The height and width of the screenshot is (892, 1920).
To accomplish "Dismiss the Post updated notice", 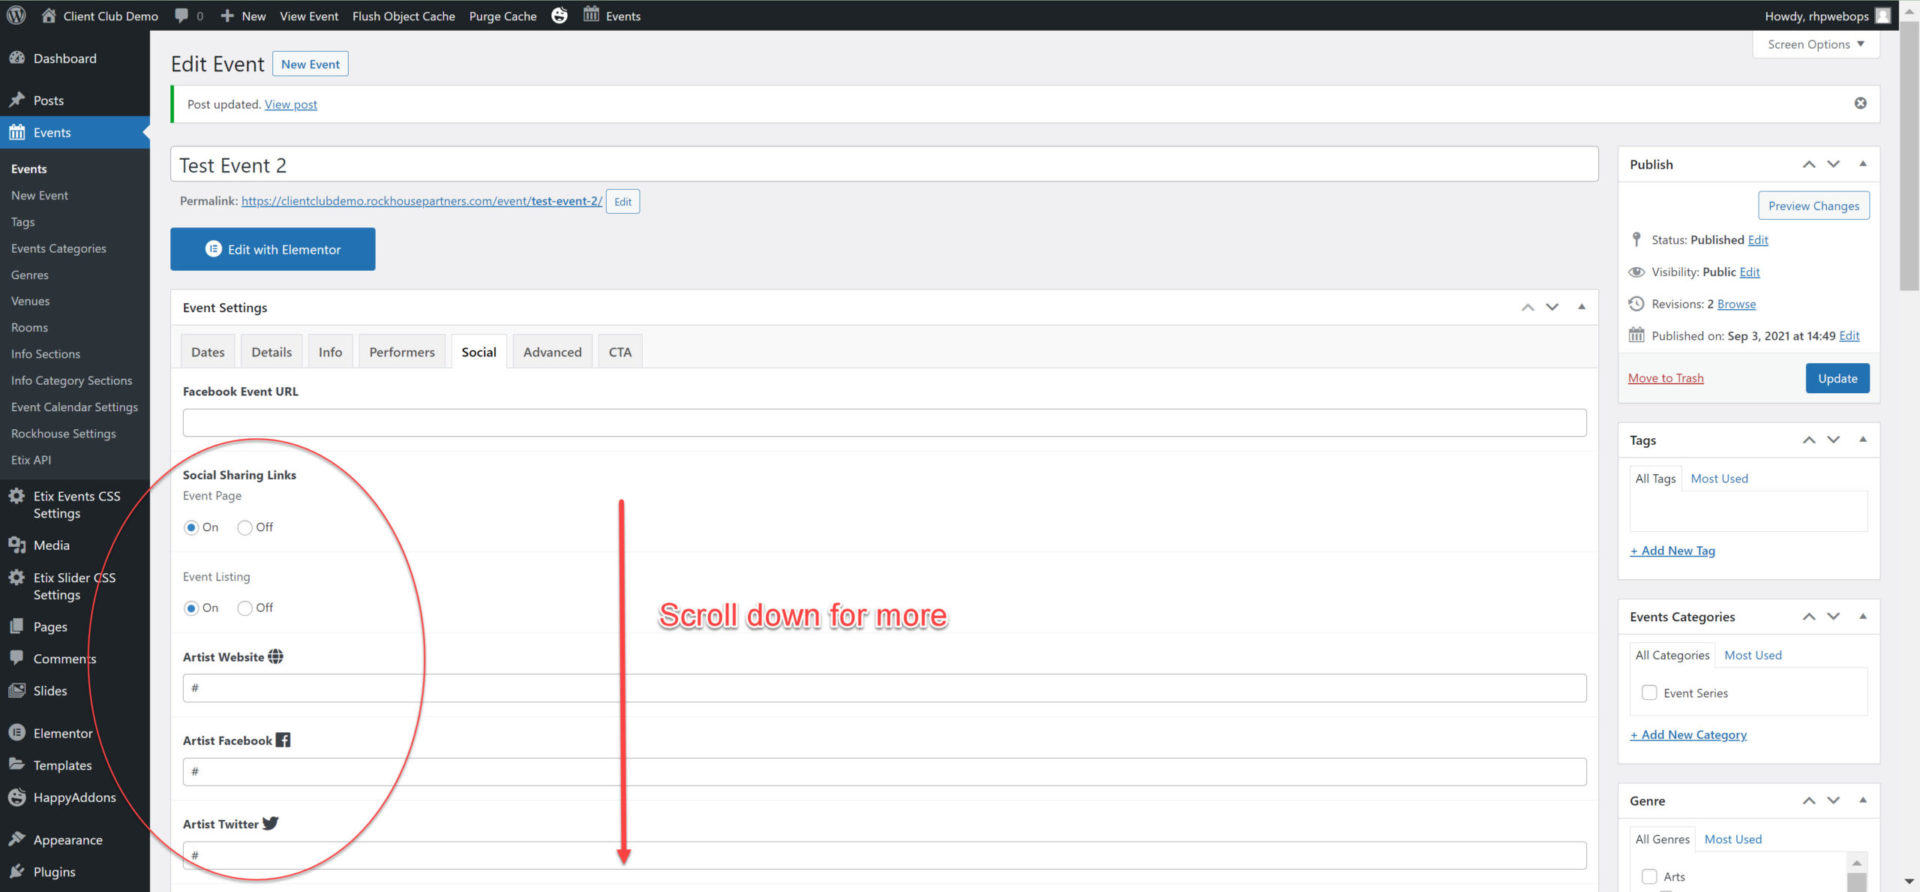I will pyautogui.click(x=1860, y=104).
